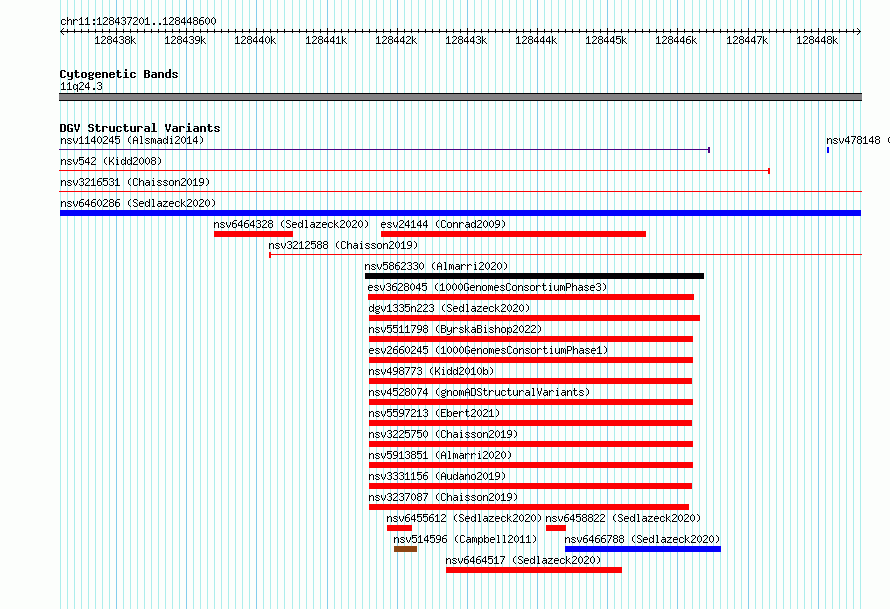Click the Cytogenetic Bands track title

point(119,74)
